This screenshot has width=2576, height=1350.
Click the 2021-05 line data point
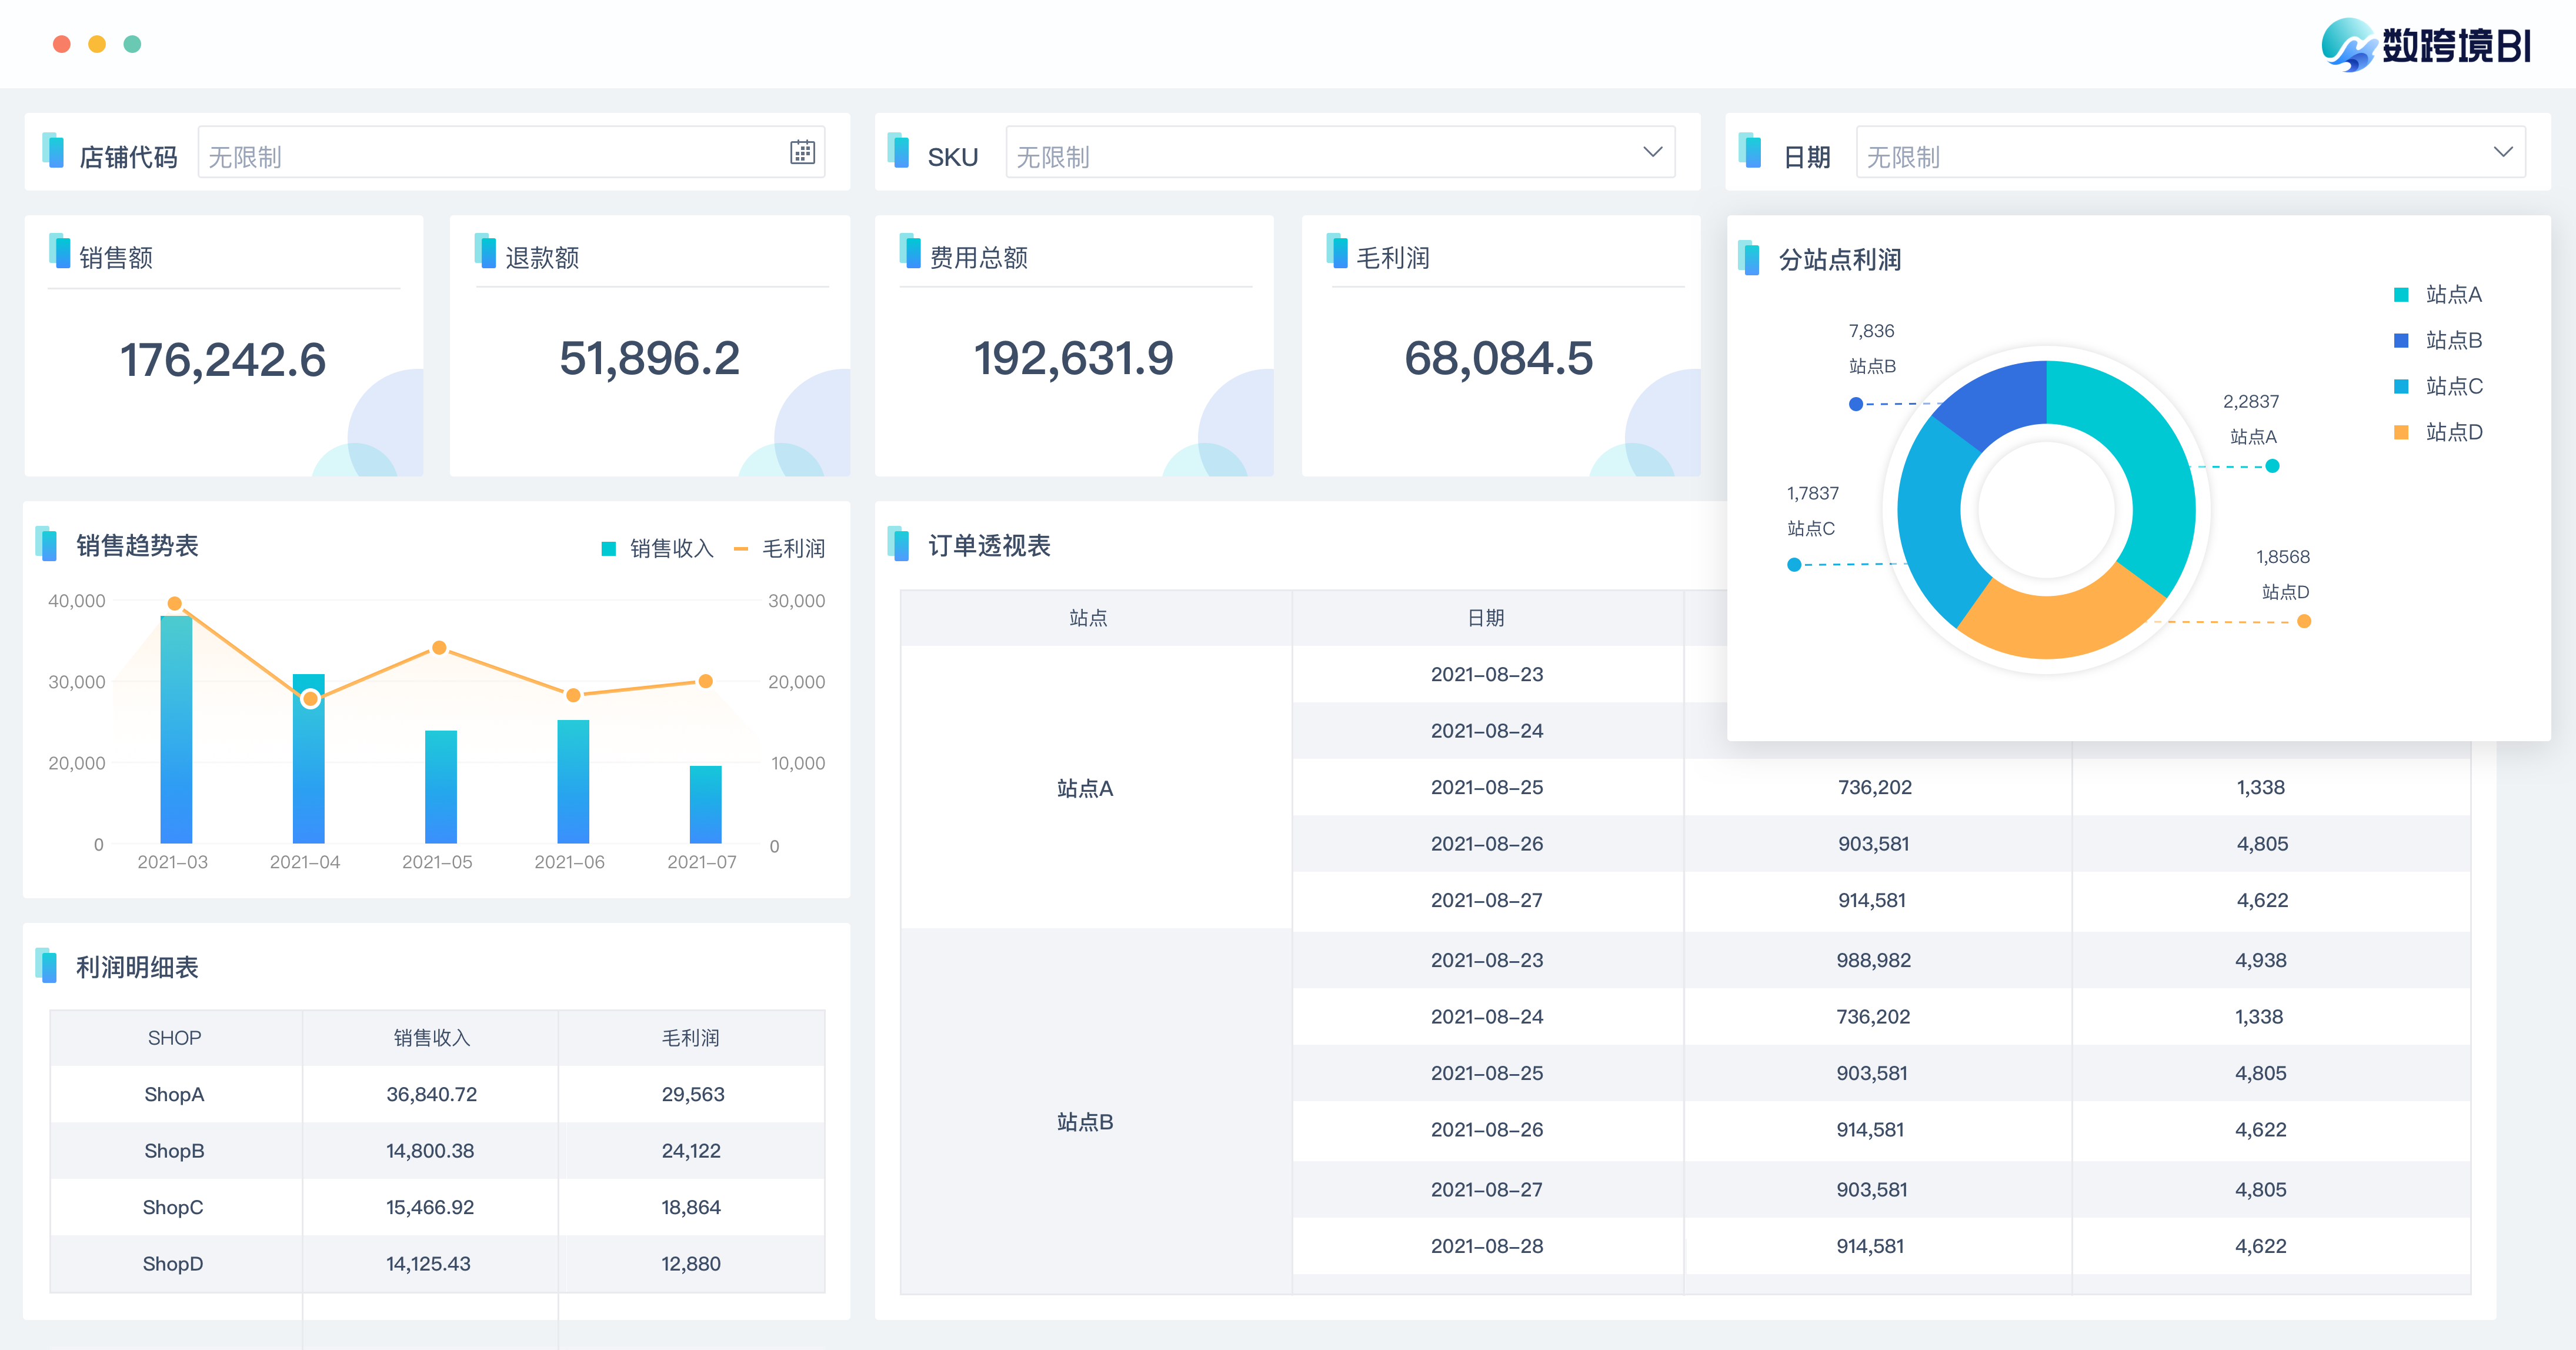point(439,648)
